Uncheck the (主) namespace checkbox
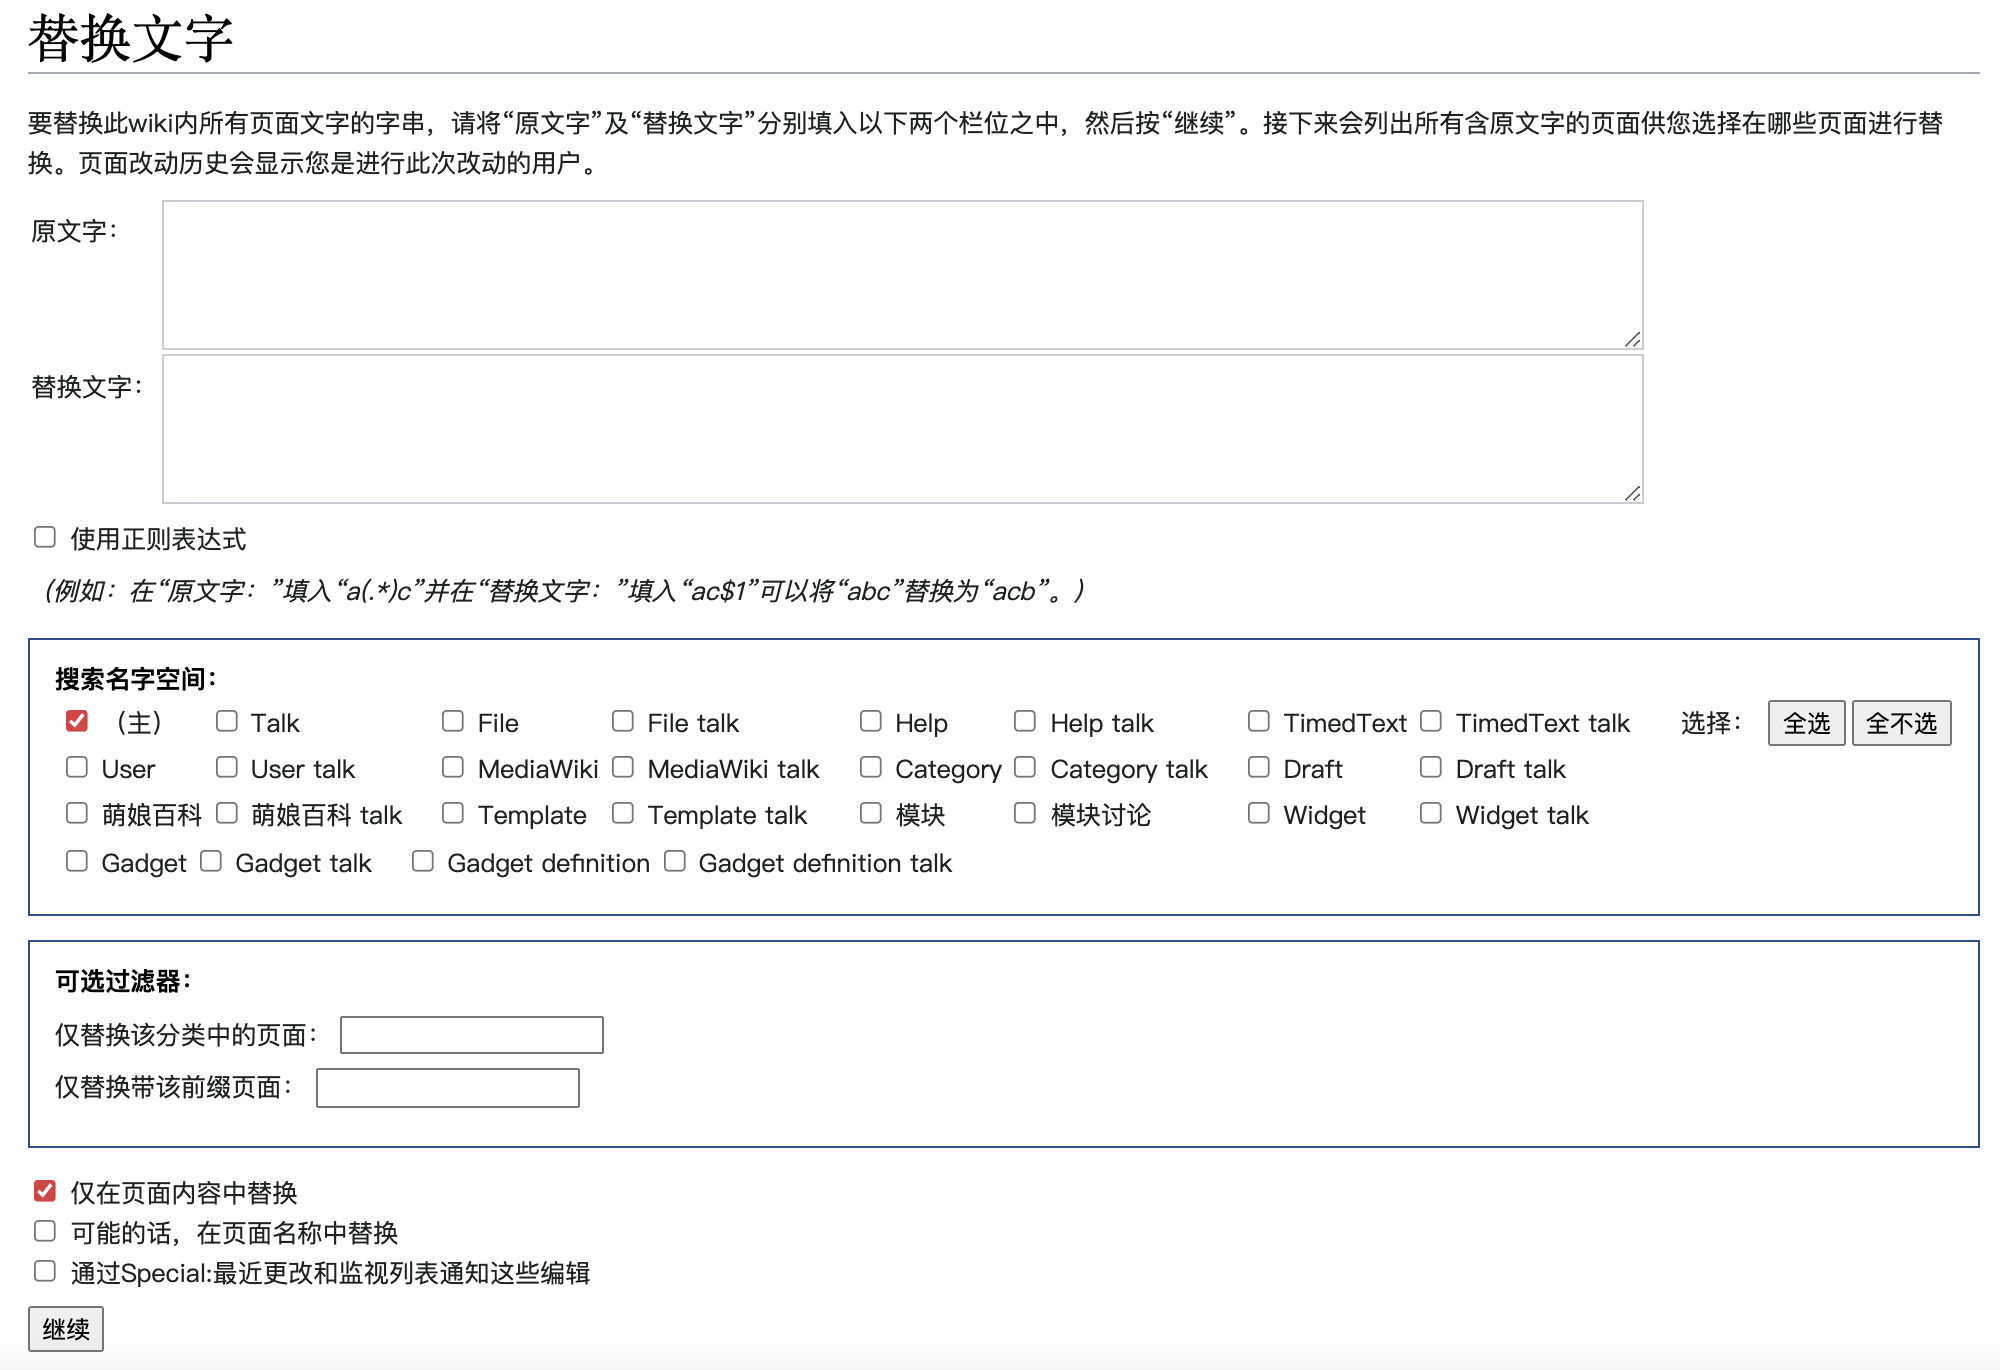 [77, 721]
